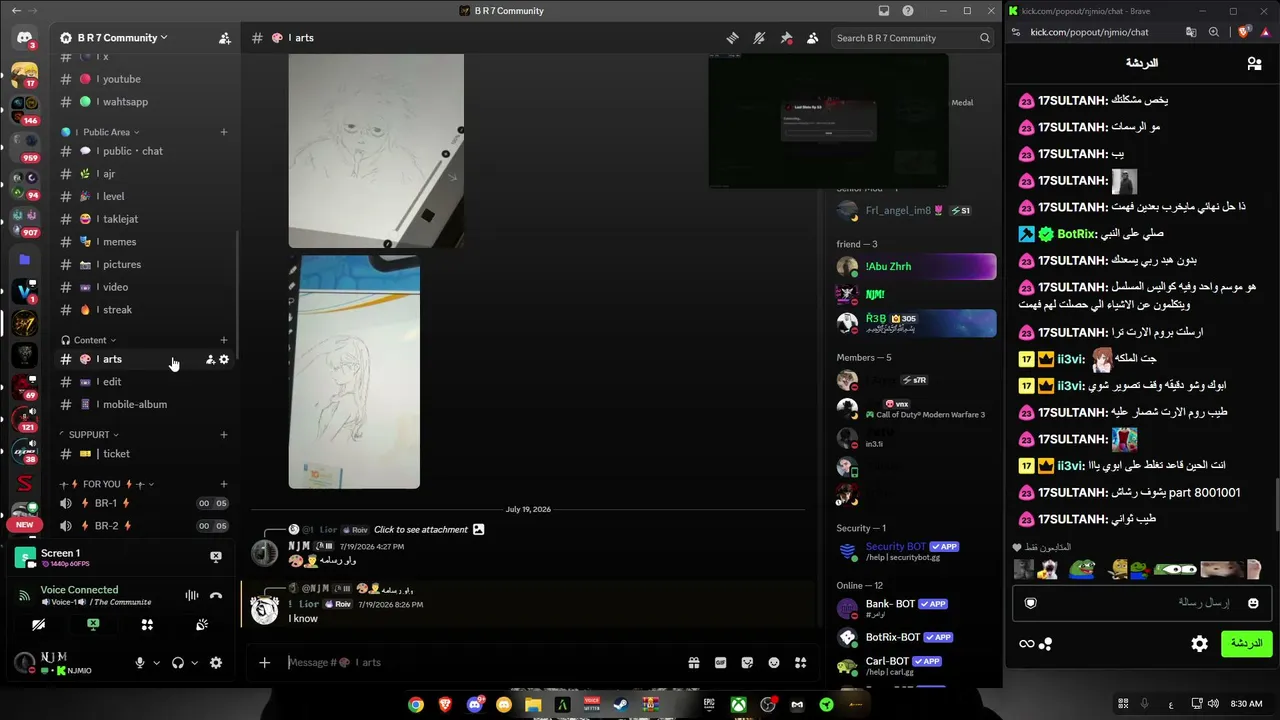Viewport: 1280px width, 720px height.
Task: Click create invite icon on arts channel
Action: coord(210,359)
